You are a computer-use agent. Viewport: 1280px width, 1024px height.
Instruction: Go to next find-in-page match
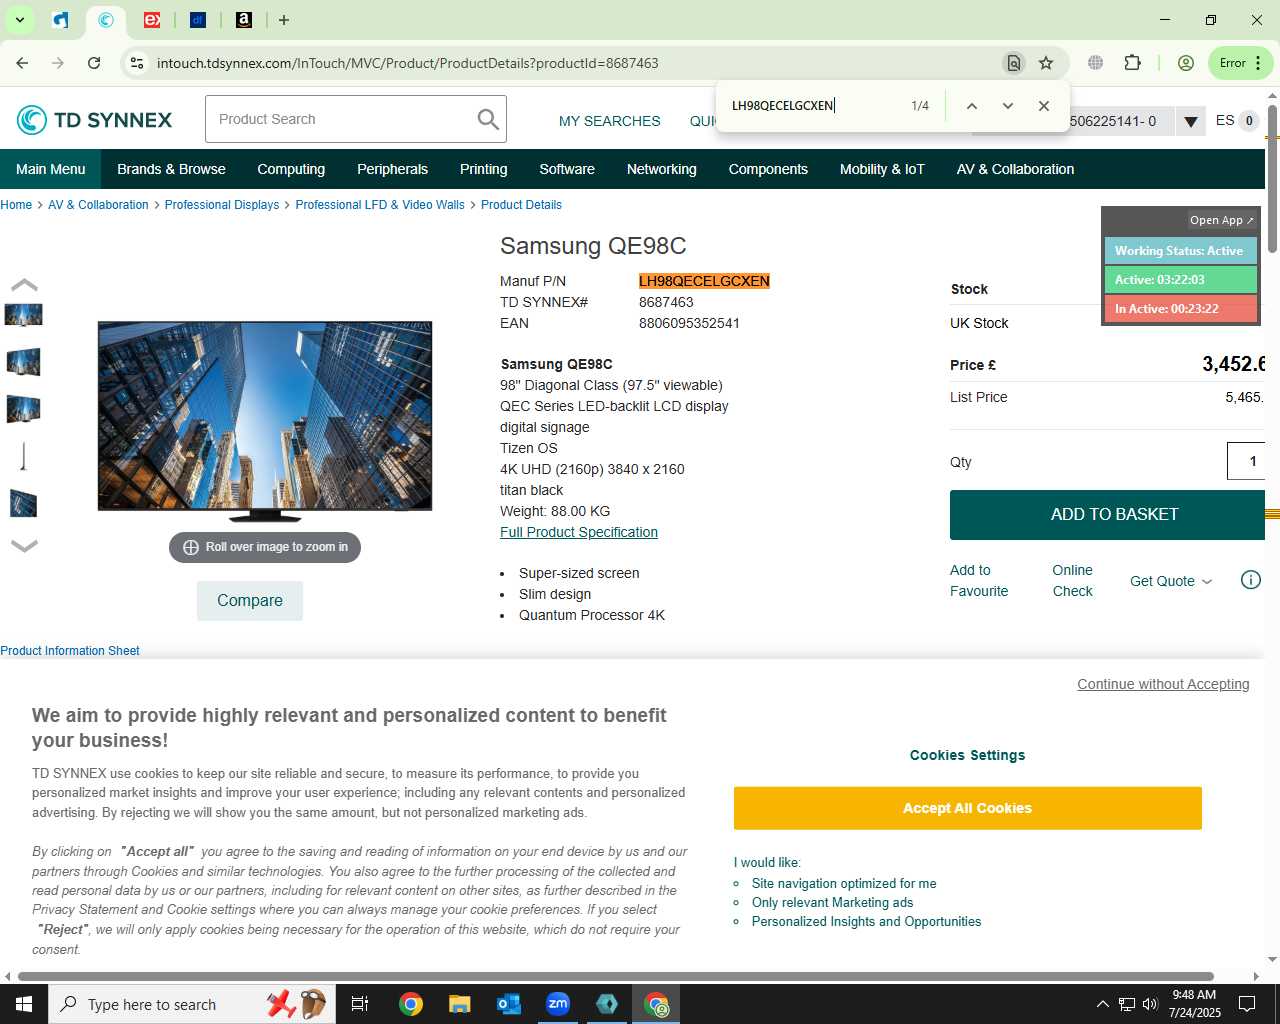1007,106
